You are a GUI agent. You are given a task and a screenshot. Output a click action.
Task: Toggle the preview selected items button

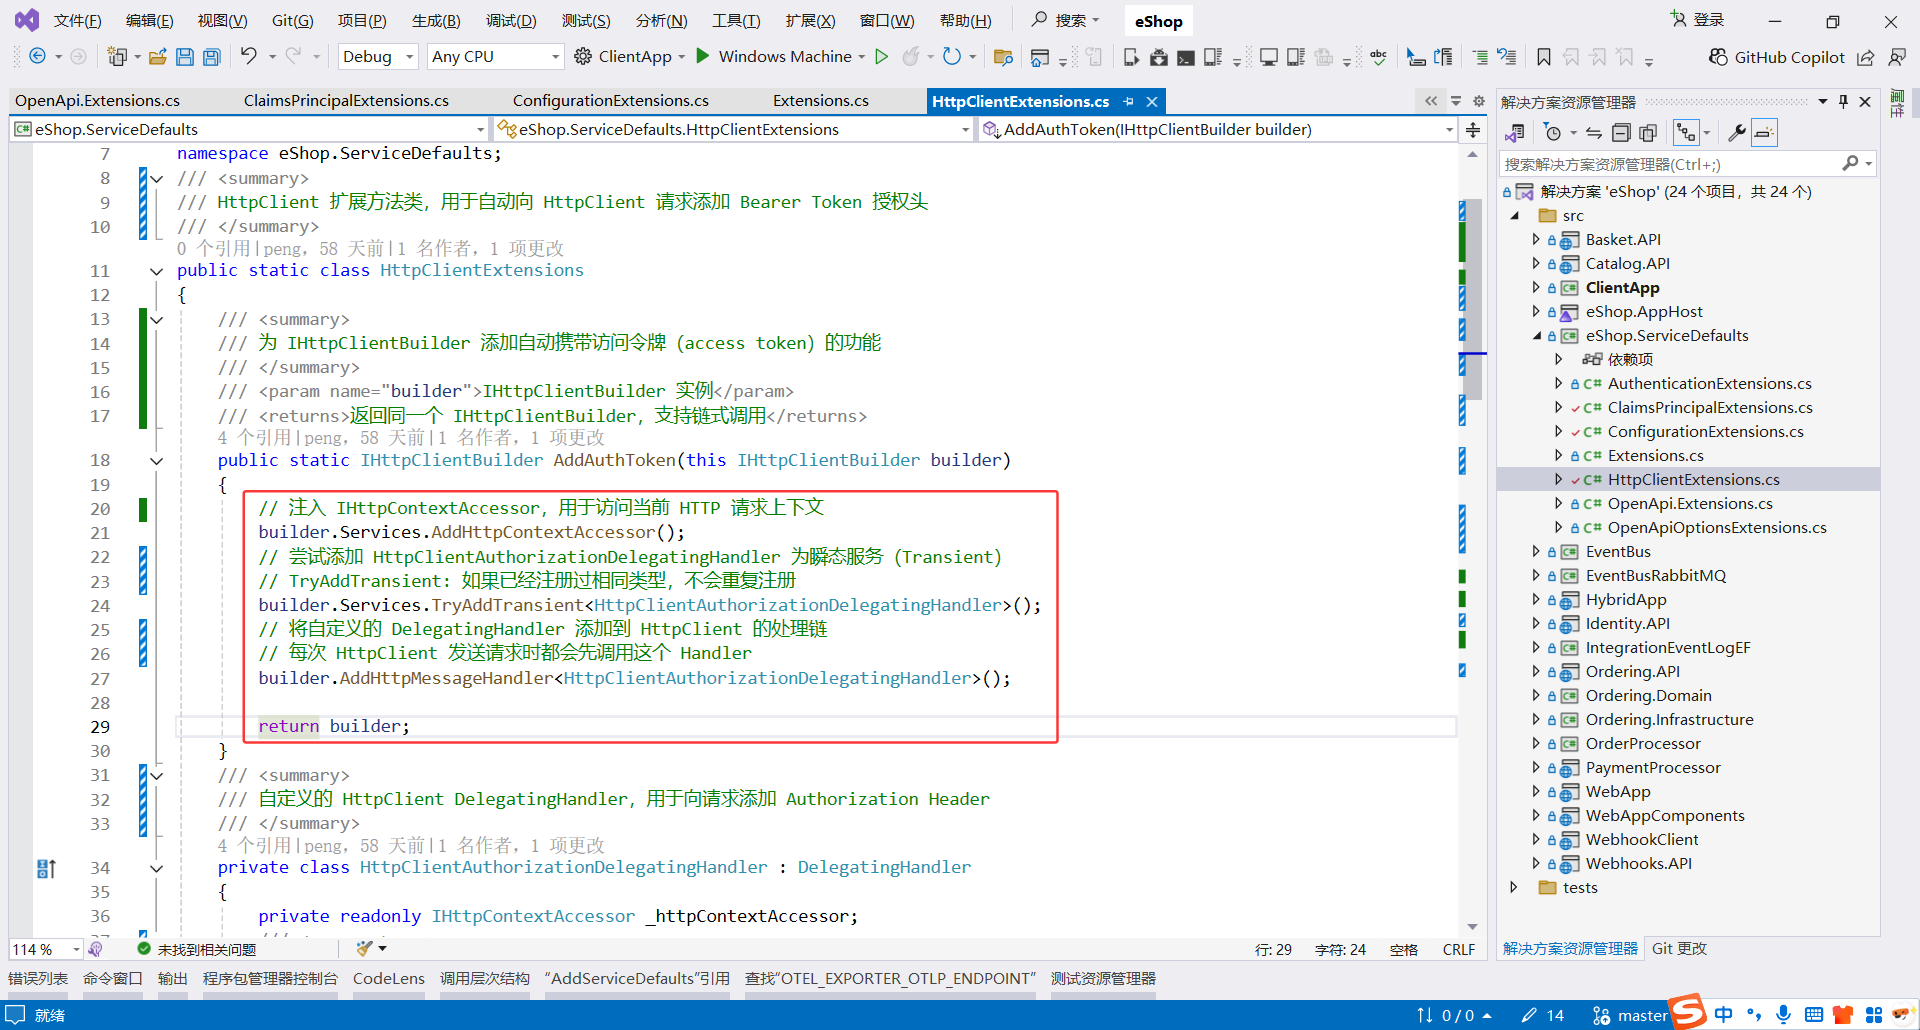1765,132
